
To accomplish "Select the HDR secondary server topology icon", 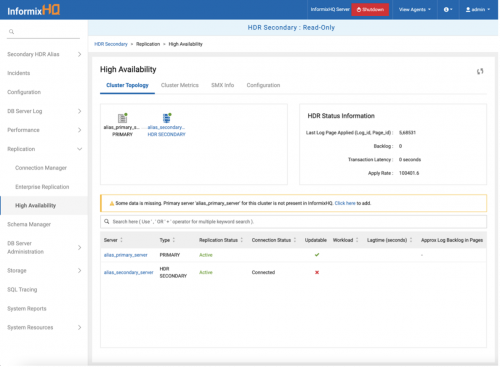I will 167,118.
